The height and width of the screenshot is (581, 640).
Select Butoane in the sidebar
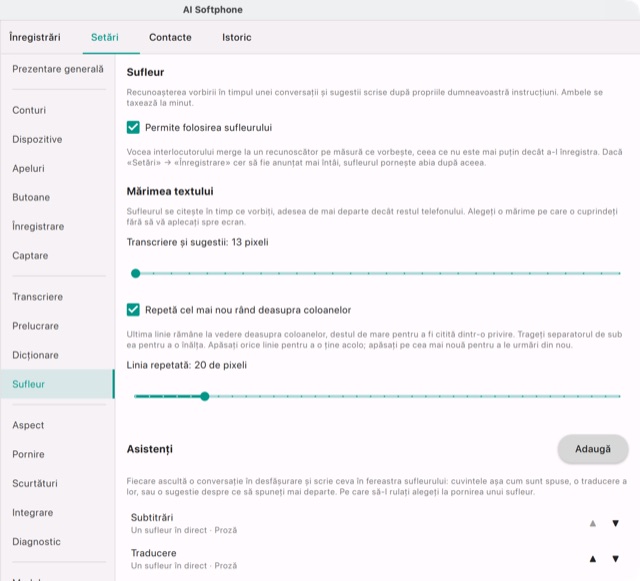(x=58, y=197)
